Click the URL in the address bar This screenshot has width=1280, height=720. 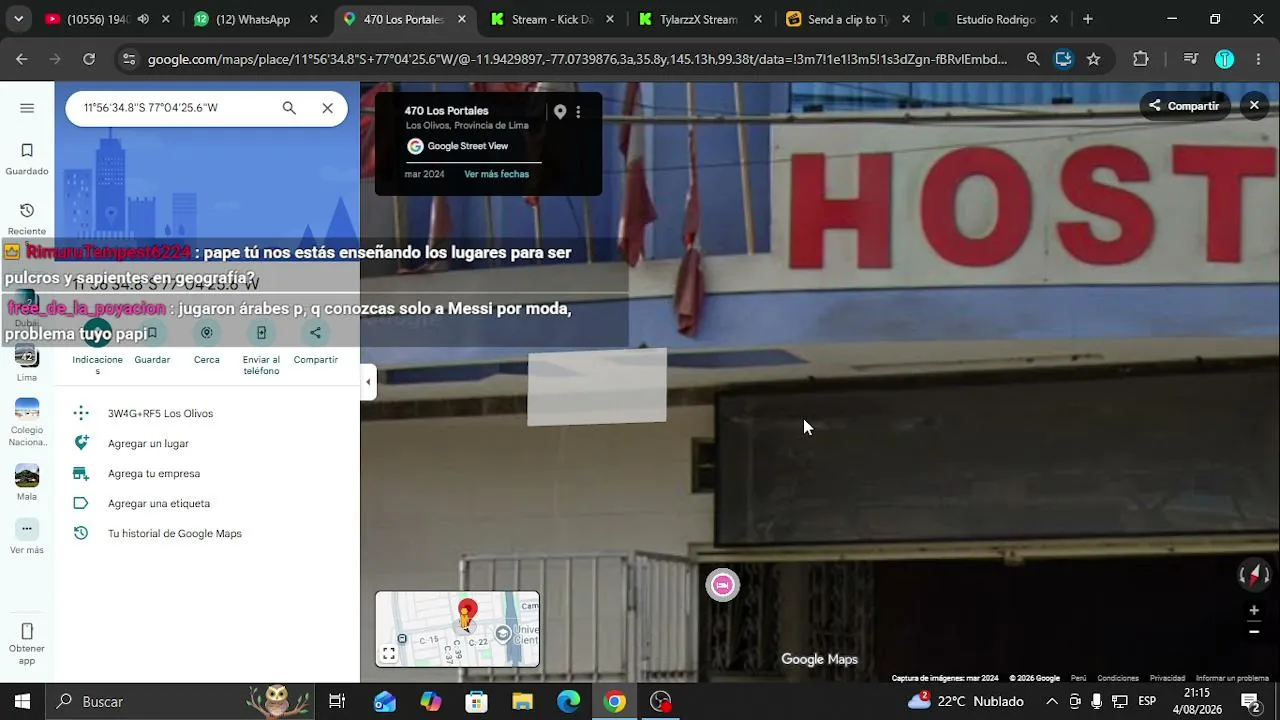[x=578, y=59]
